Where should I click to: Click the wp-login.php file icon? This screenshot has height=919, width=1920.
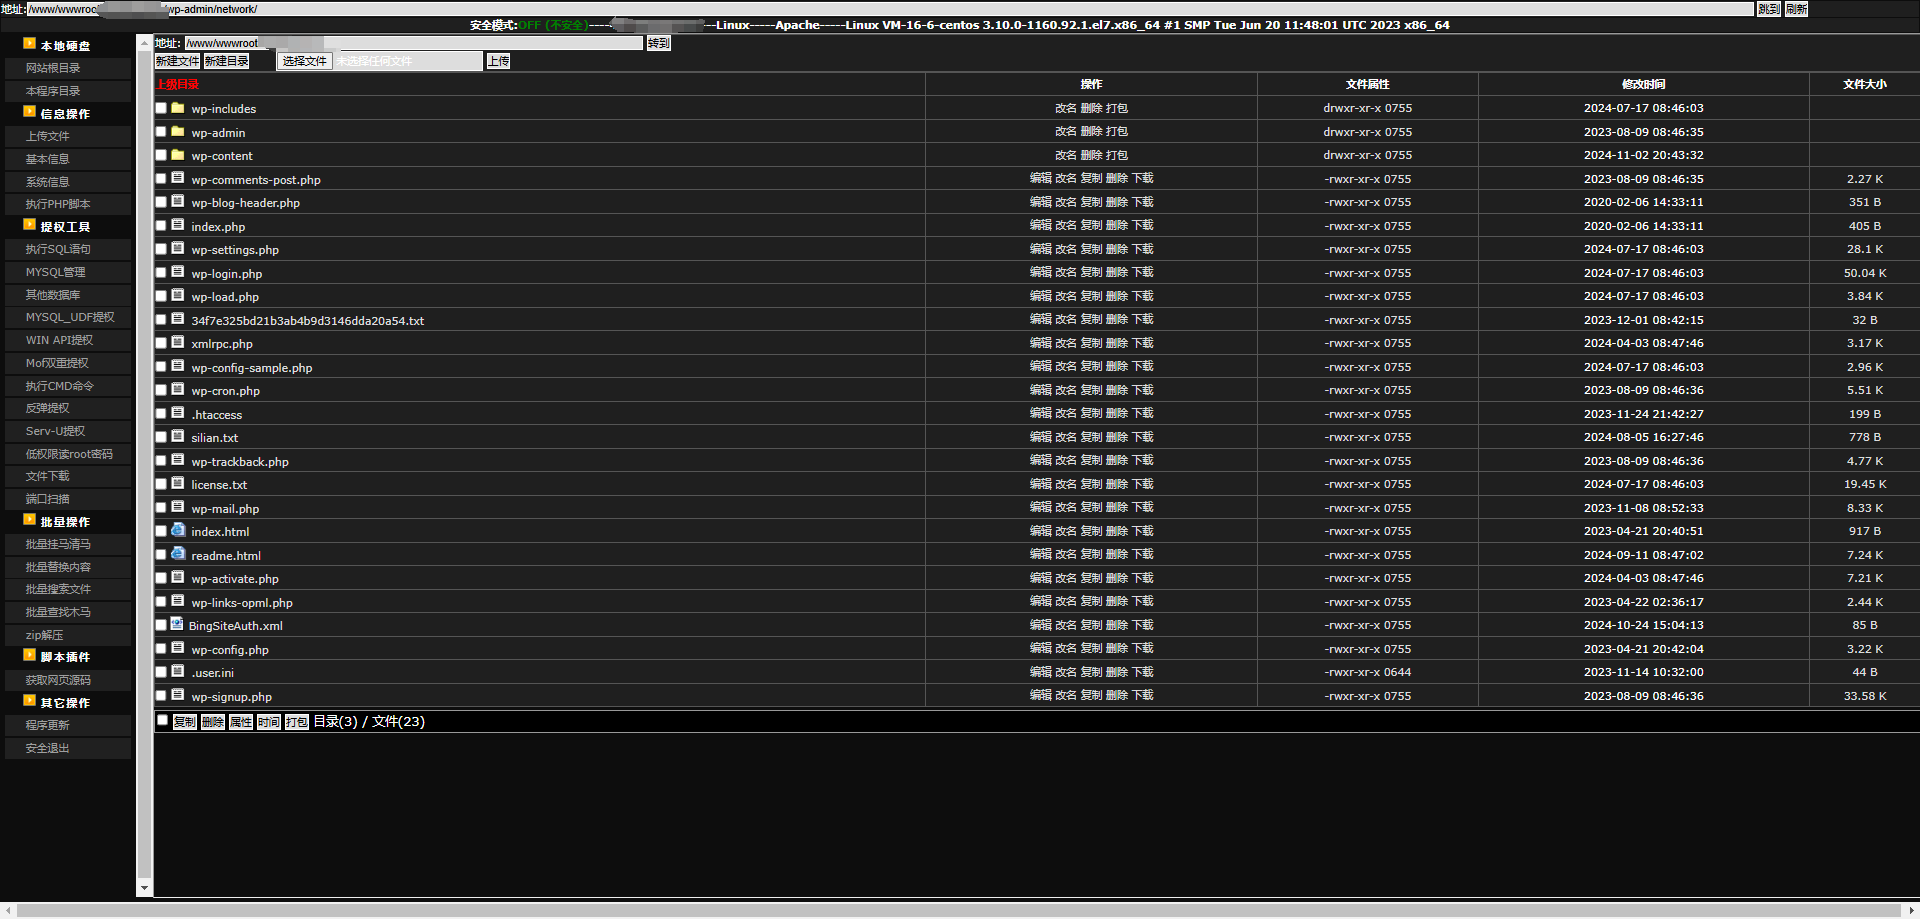point(178,272)
